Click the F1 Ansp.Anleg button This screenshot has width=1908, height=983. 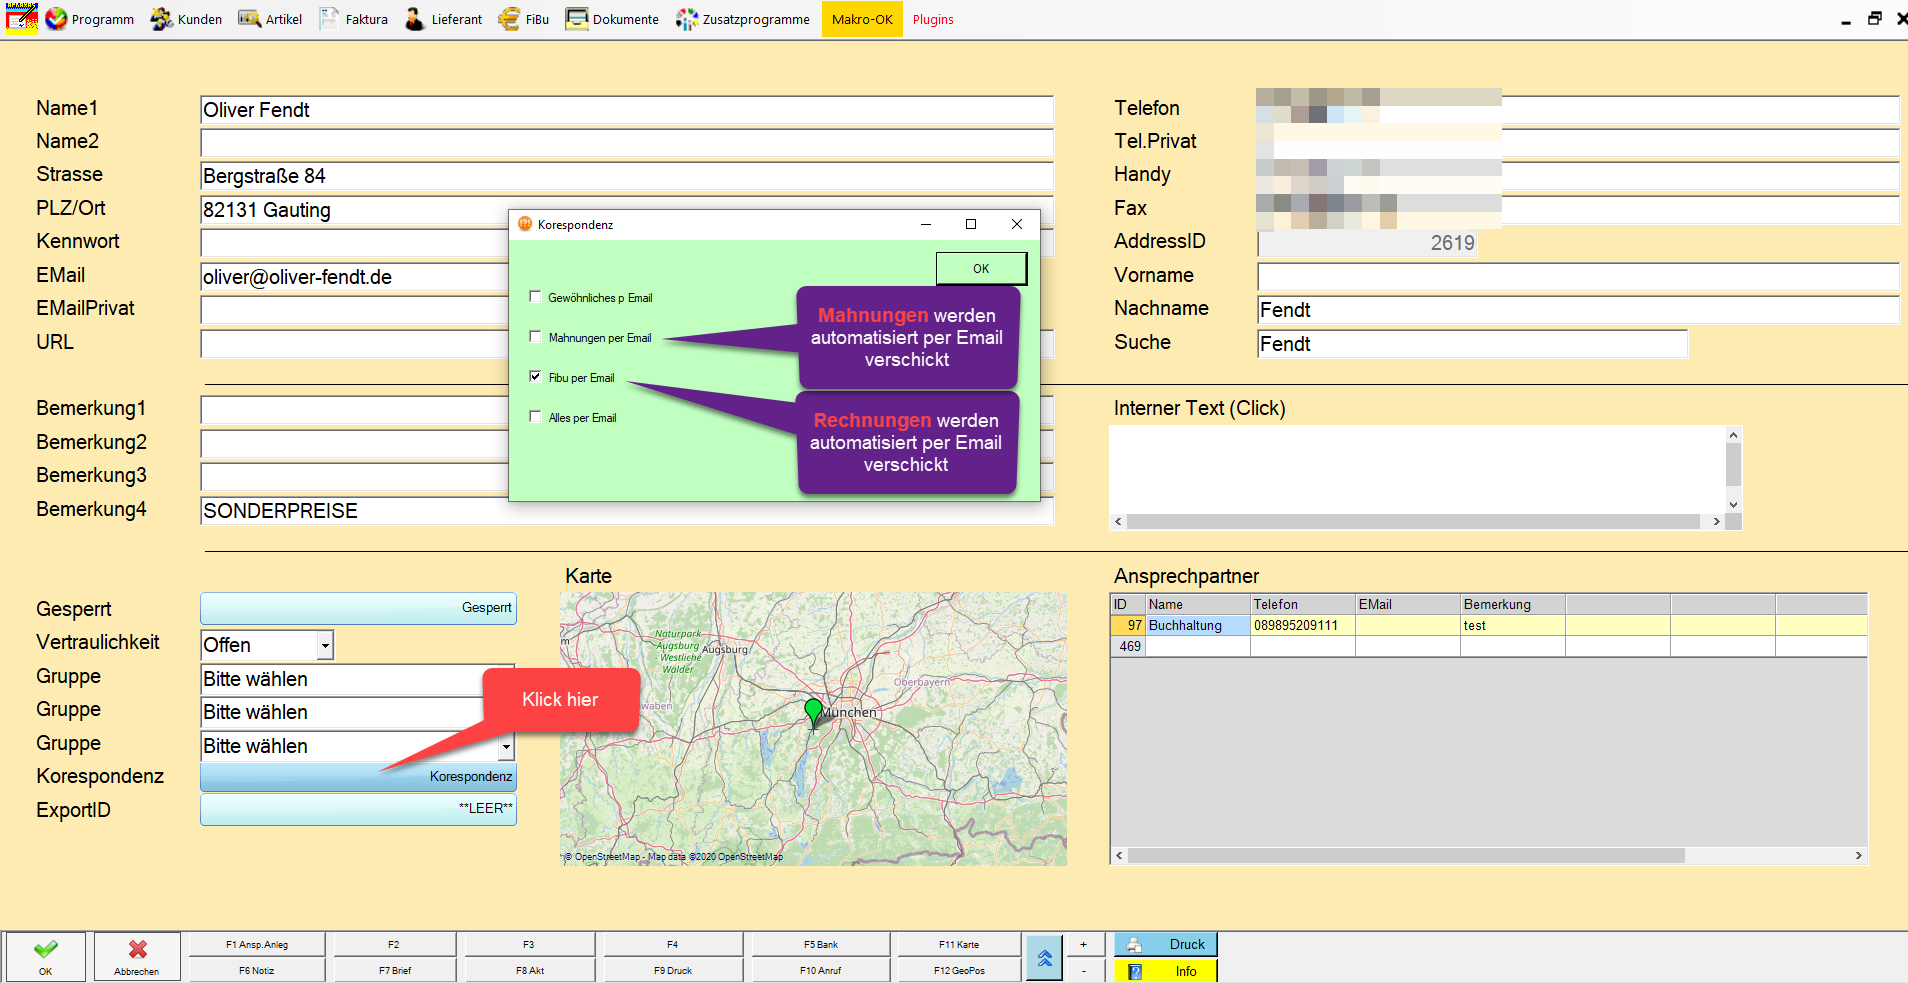coord(257,944)
